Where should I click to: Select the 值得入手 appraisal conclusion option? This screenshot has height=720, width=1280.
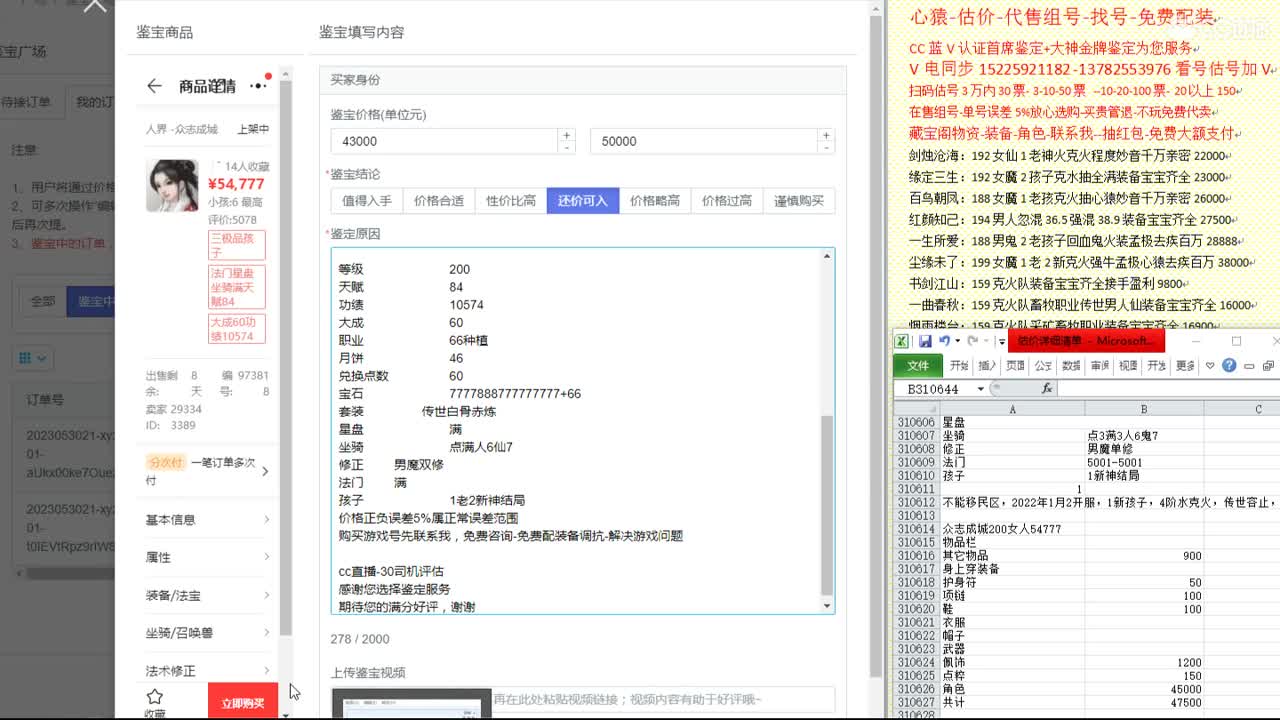click(367, 200)
